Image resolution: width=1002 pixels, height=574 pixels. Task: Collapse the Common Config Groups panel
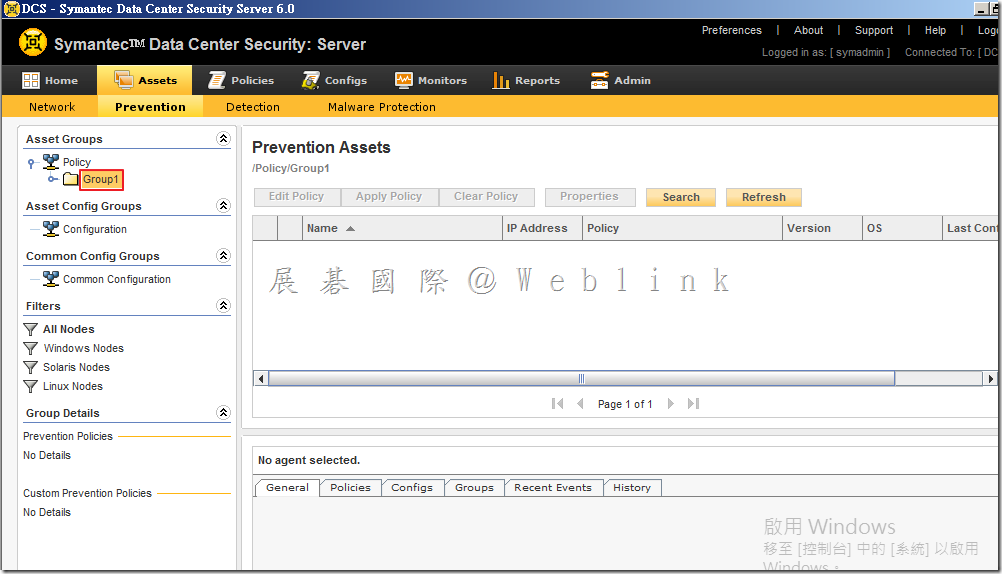(223, 255)
